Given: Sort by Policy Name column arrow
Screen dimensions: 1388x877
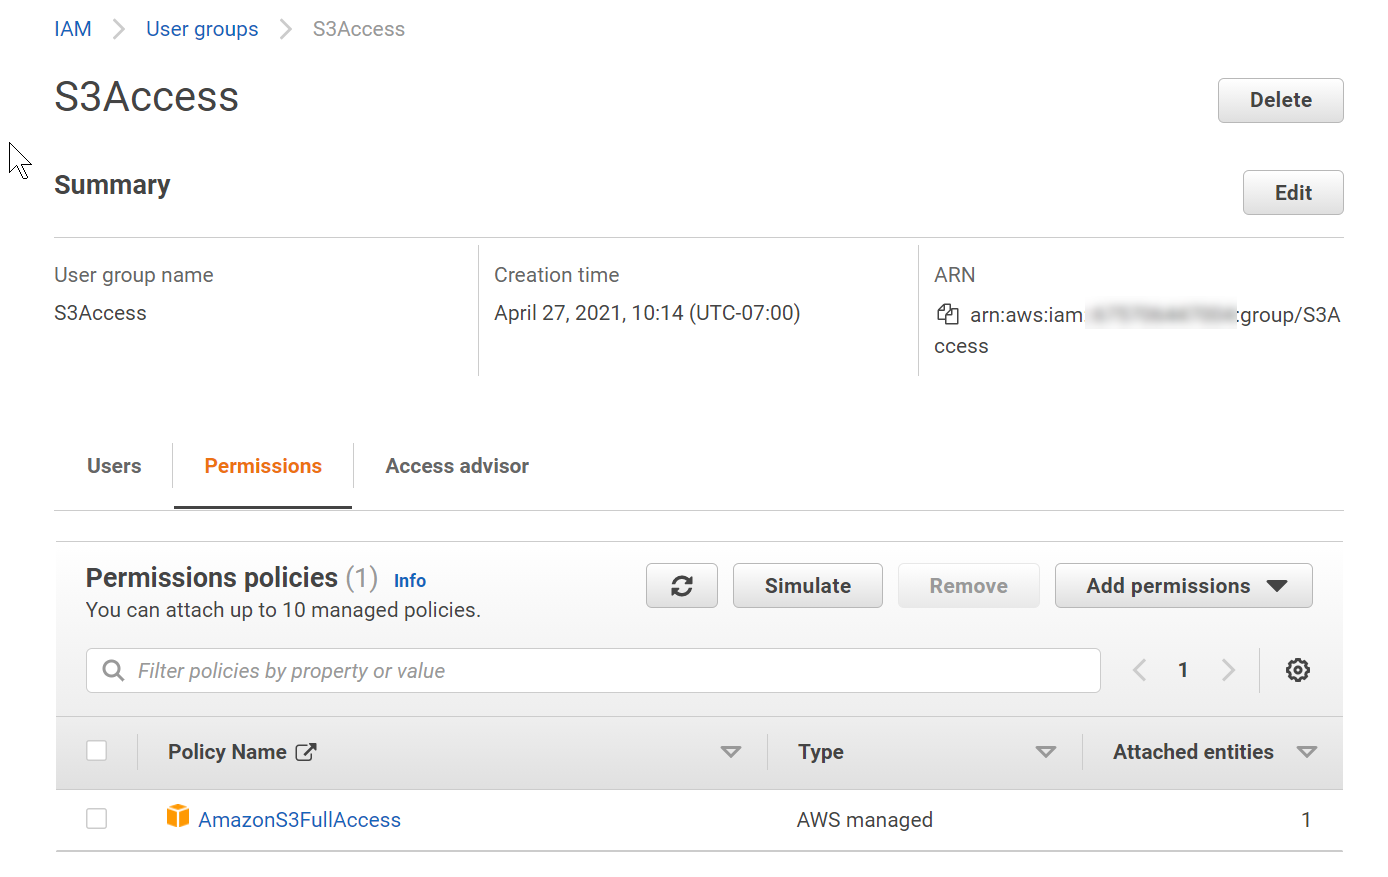Looking at the screenshot, I should [x=731, y=752].
